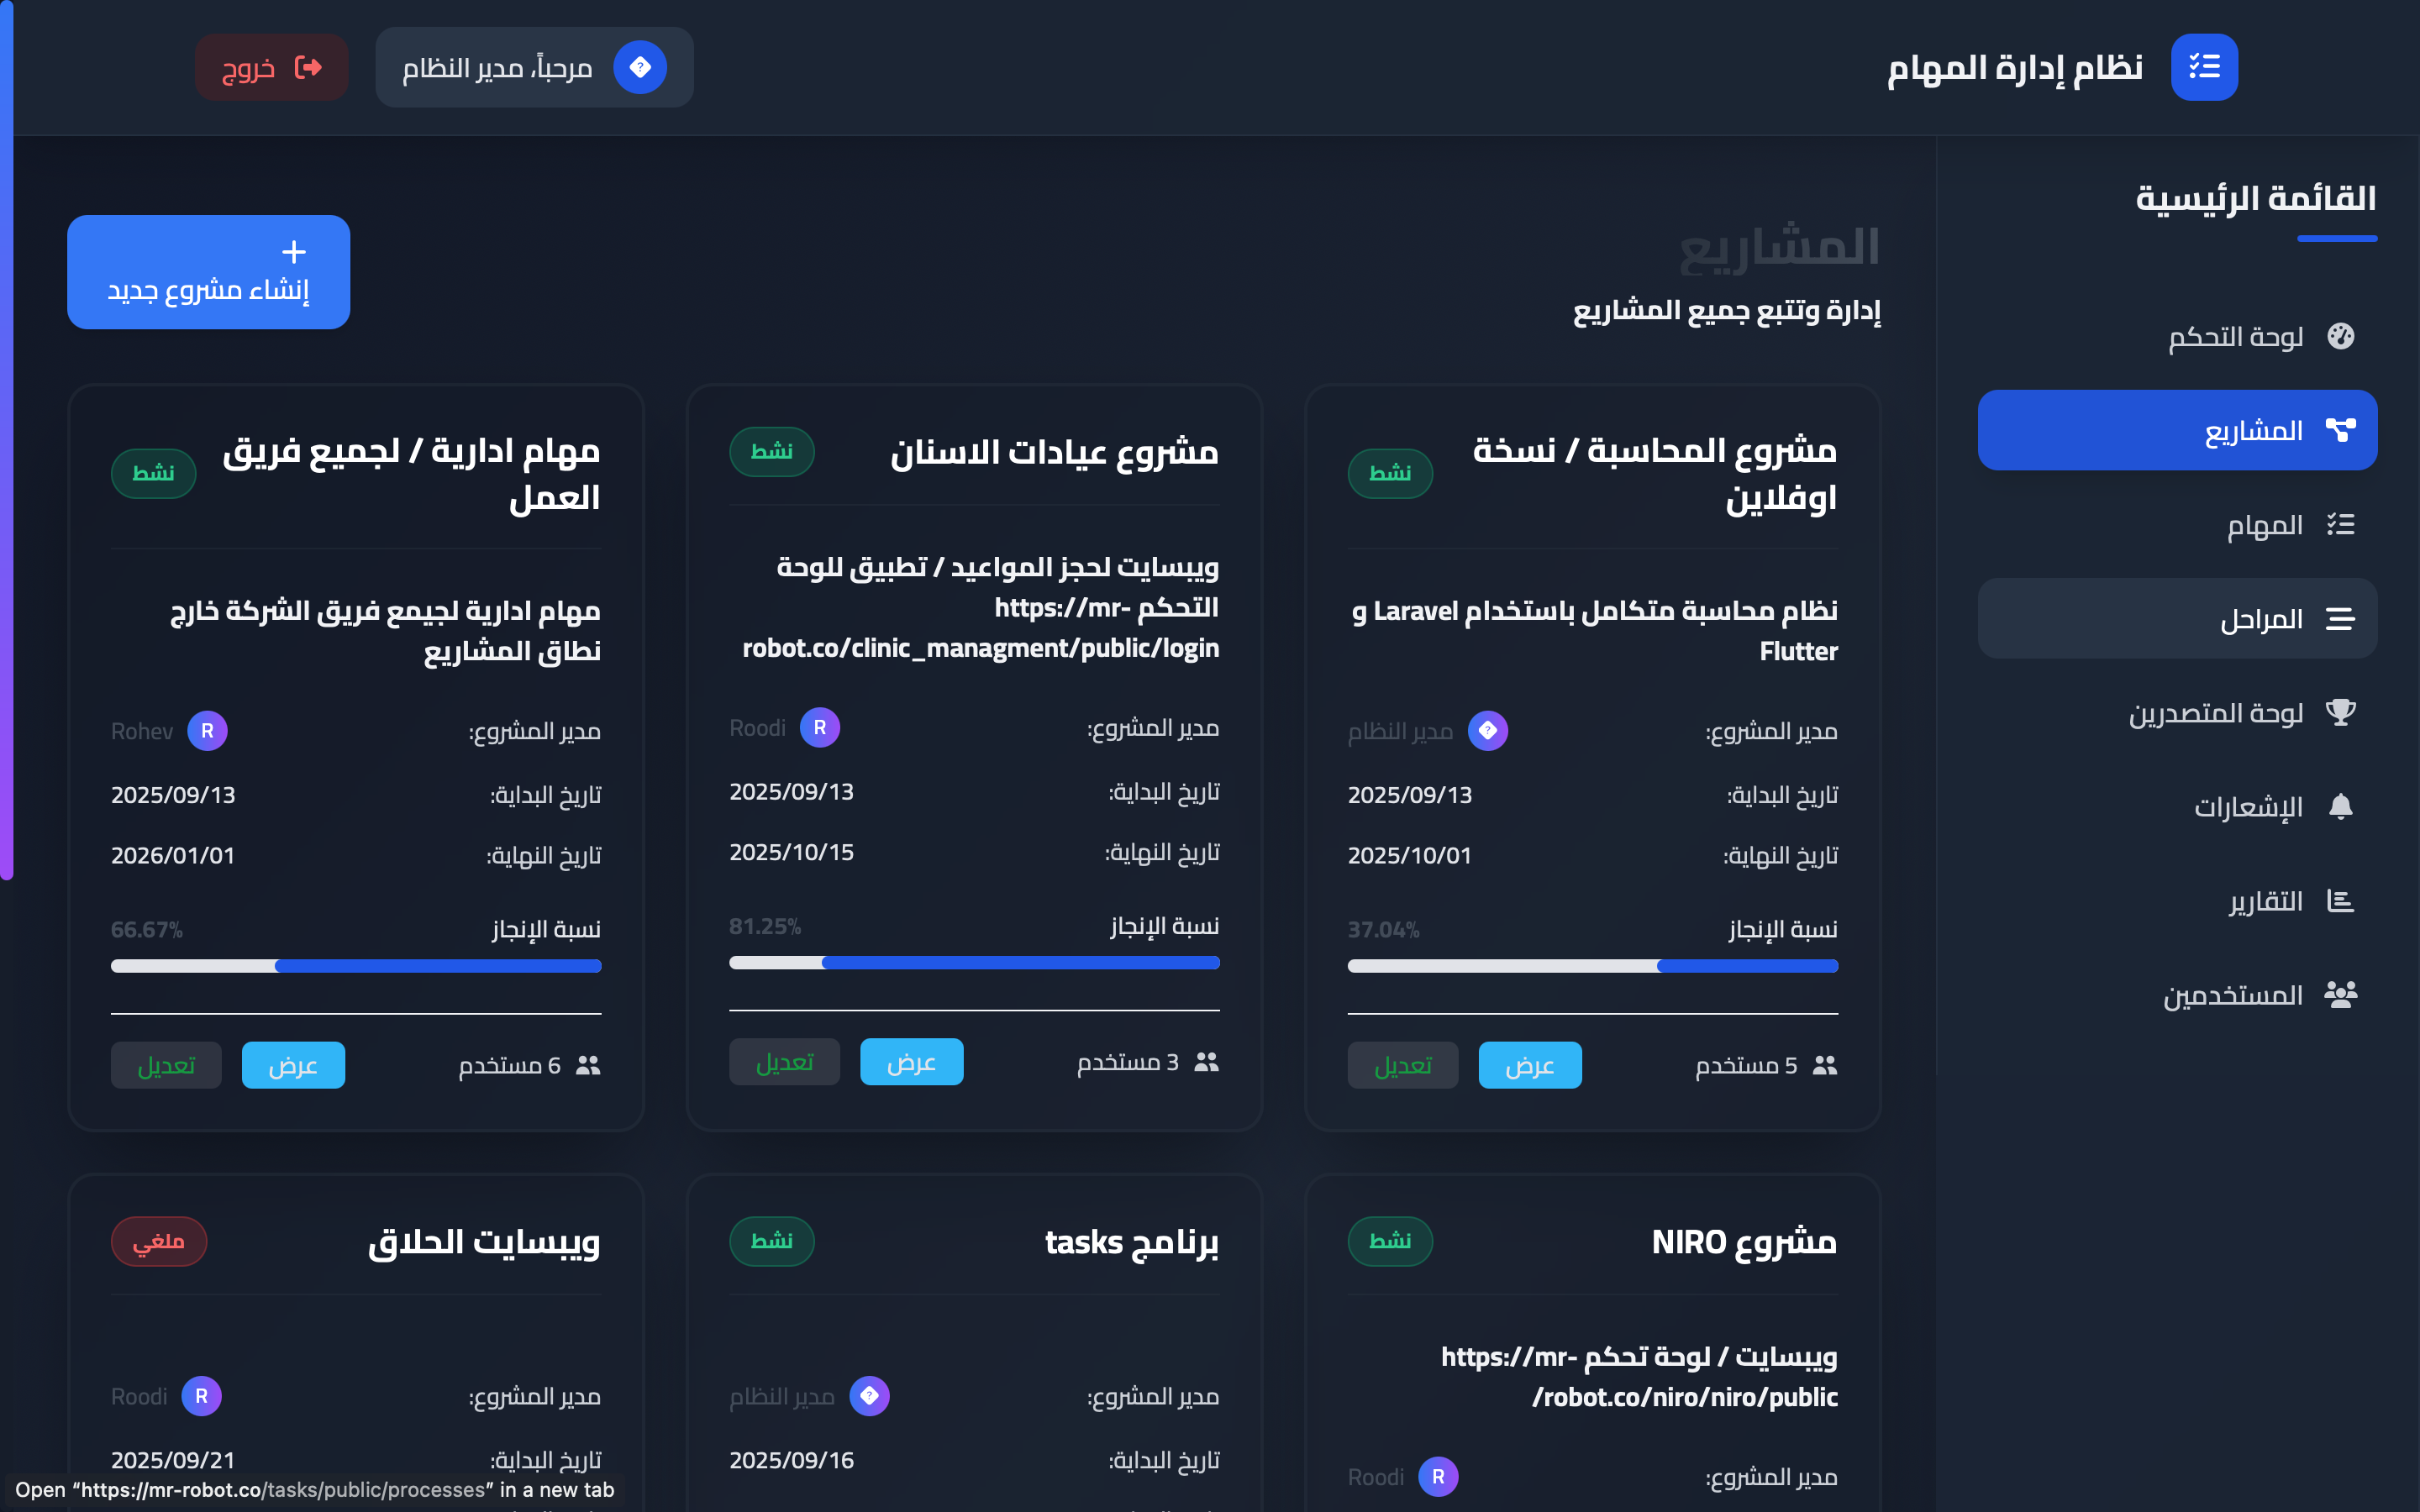Select المشاريع from the main sidebar menu
This screenshot has height=1512, width=2420.
coord(2178,429)
